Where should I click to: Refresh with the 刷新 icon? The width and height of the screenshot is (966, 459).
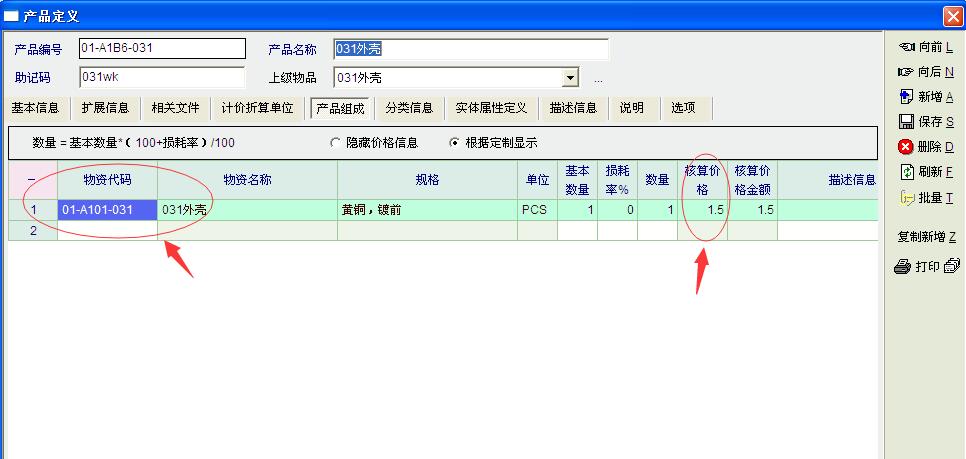point(907,172)
